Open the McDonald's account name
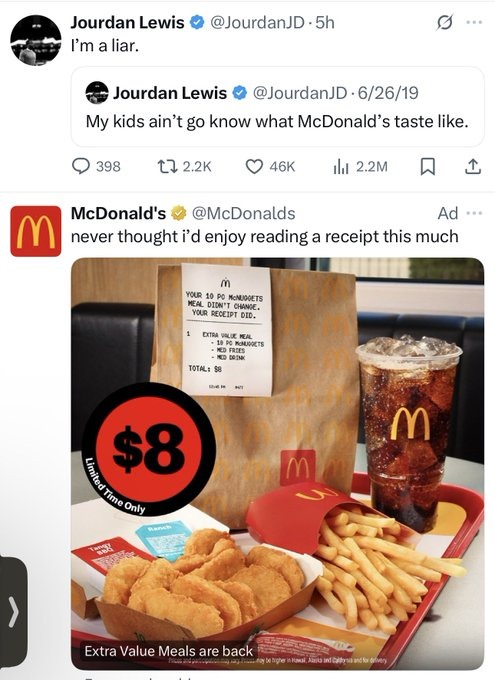The width and height of the screenshot is (495, 680). [x=118, y=213]
